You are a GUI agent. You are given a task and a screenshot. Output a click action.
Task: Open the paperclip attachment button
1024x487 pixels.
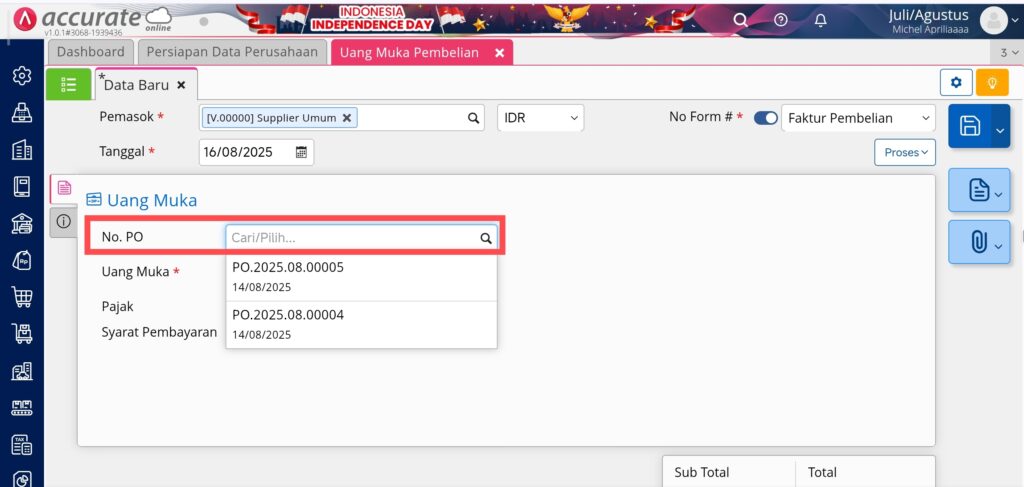(x=979, y=242)
